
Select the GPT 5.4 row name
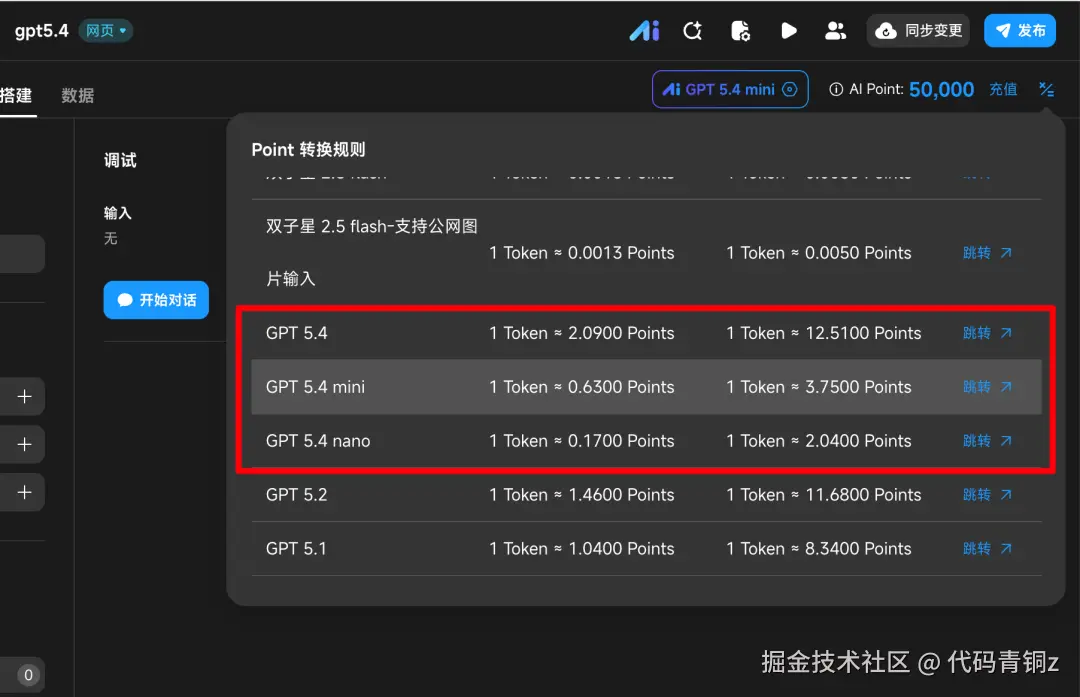coord(297,333)
